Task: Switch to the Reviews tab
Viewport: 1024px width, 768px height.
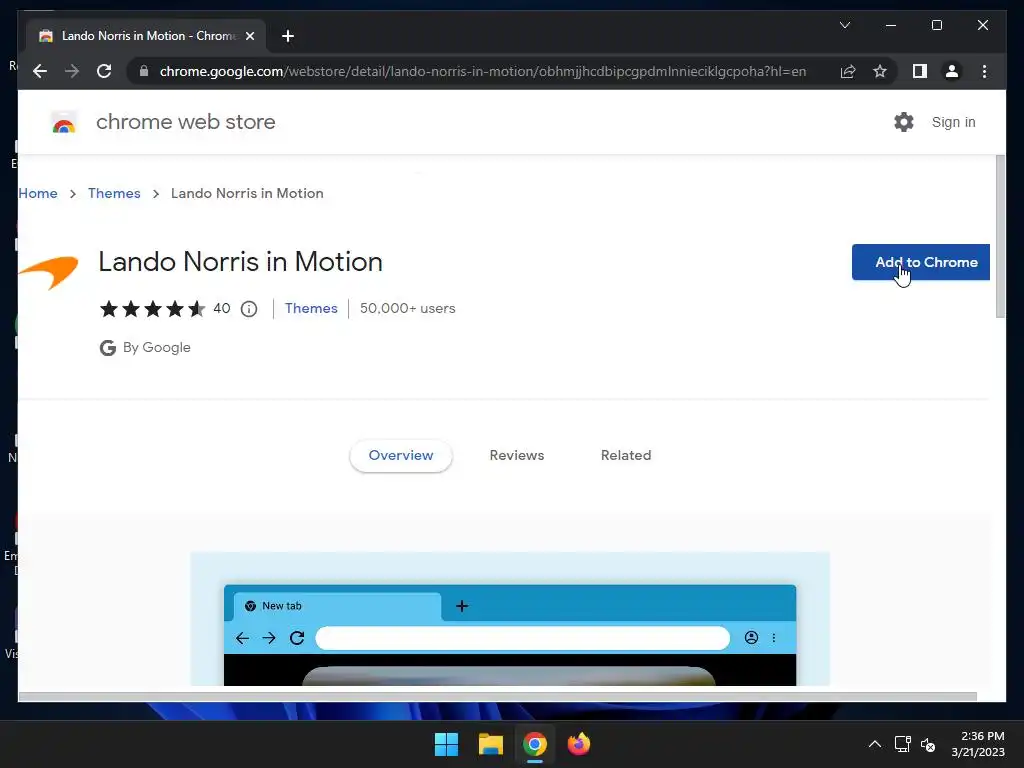Action: 517,455
